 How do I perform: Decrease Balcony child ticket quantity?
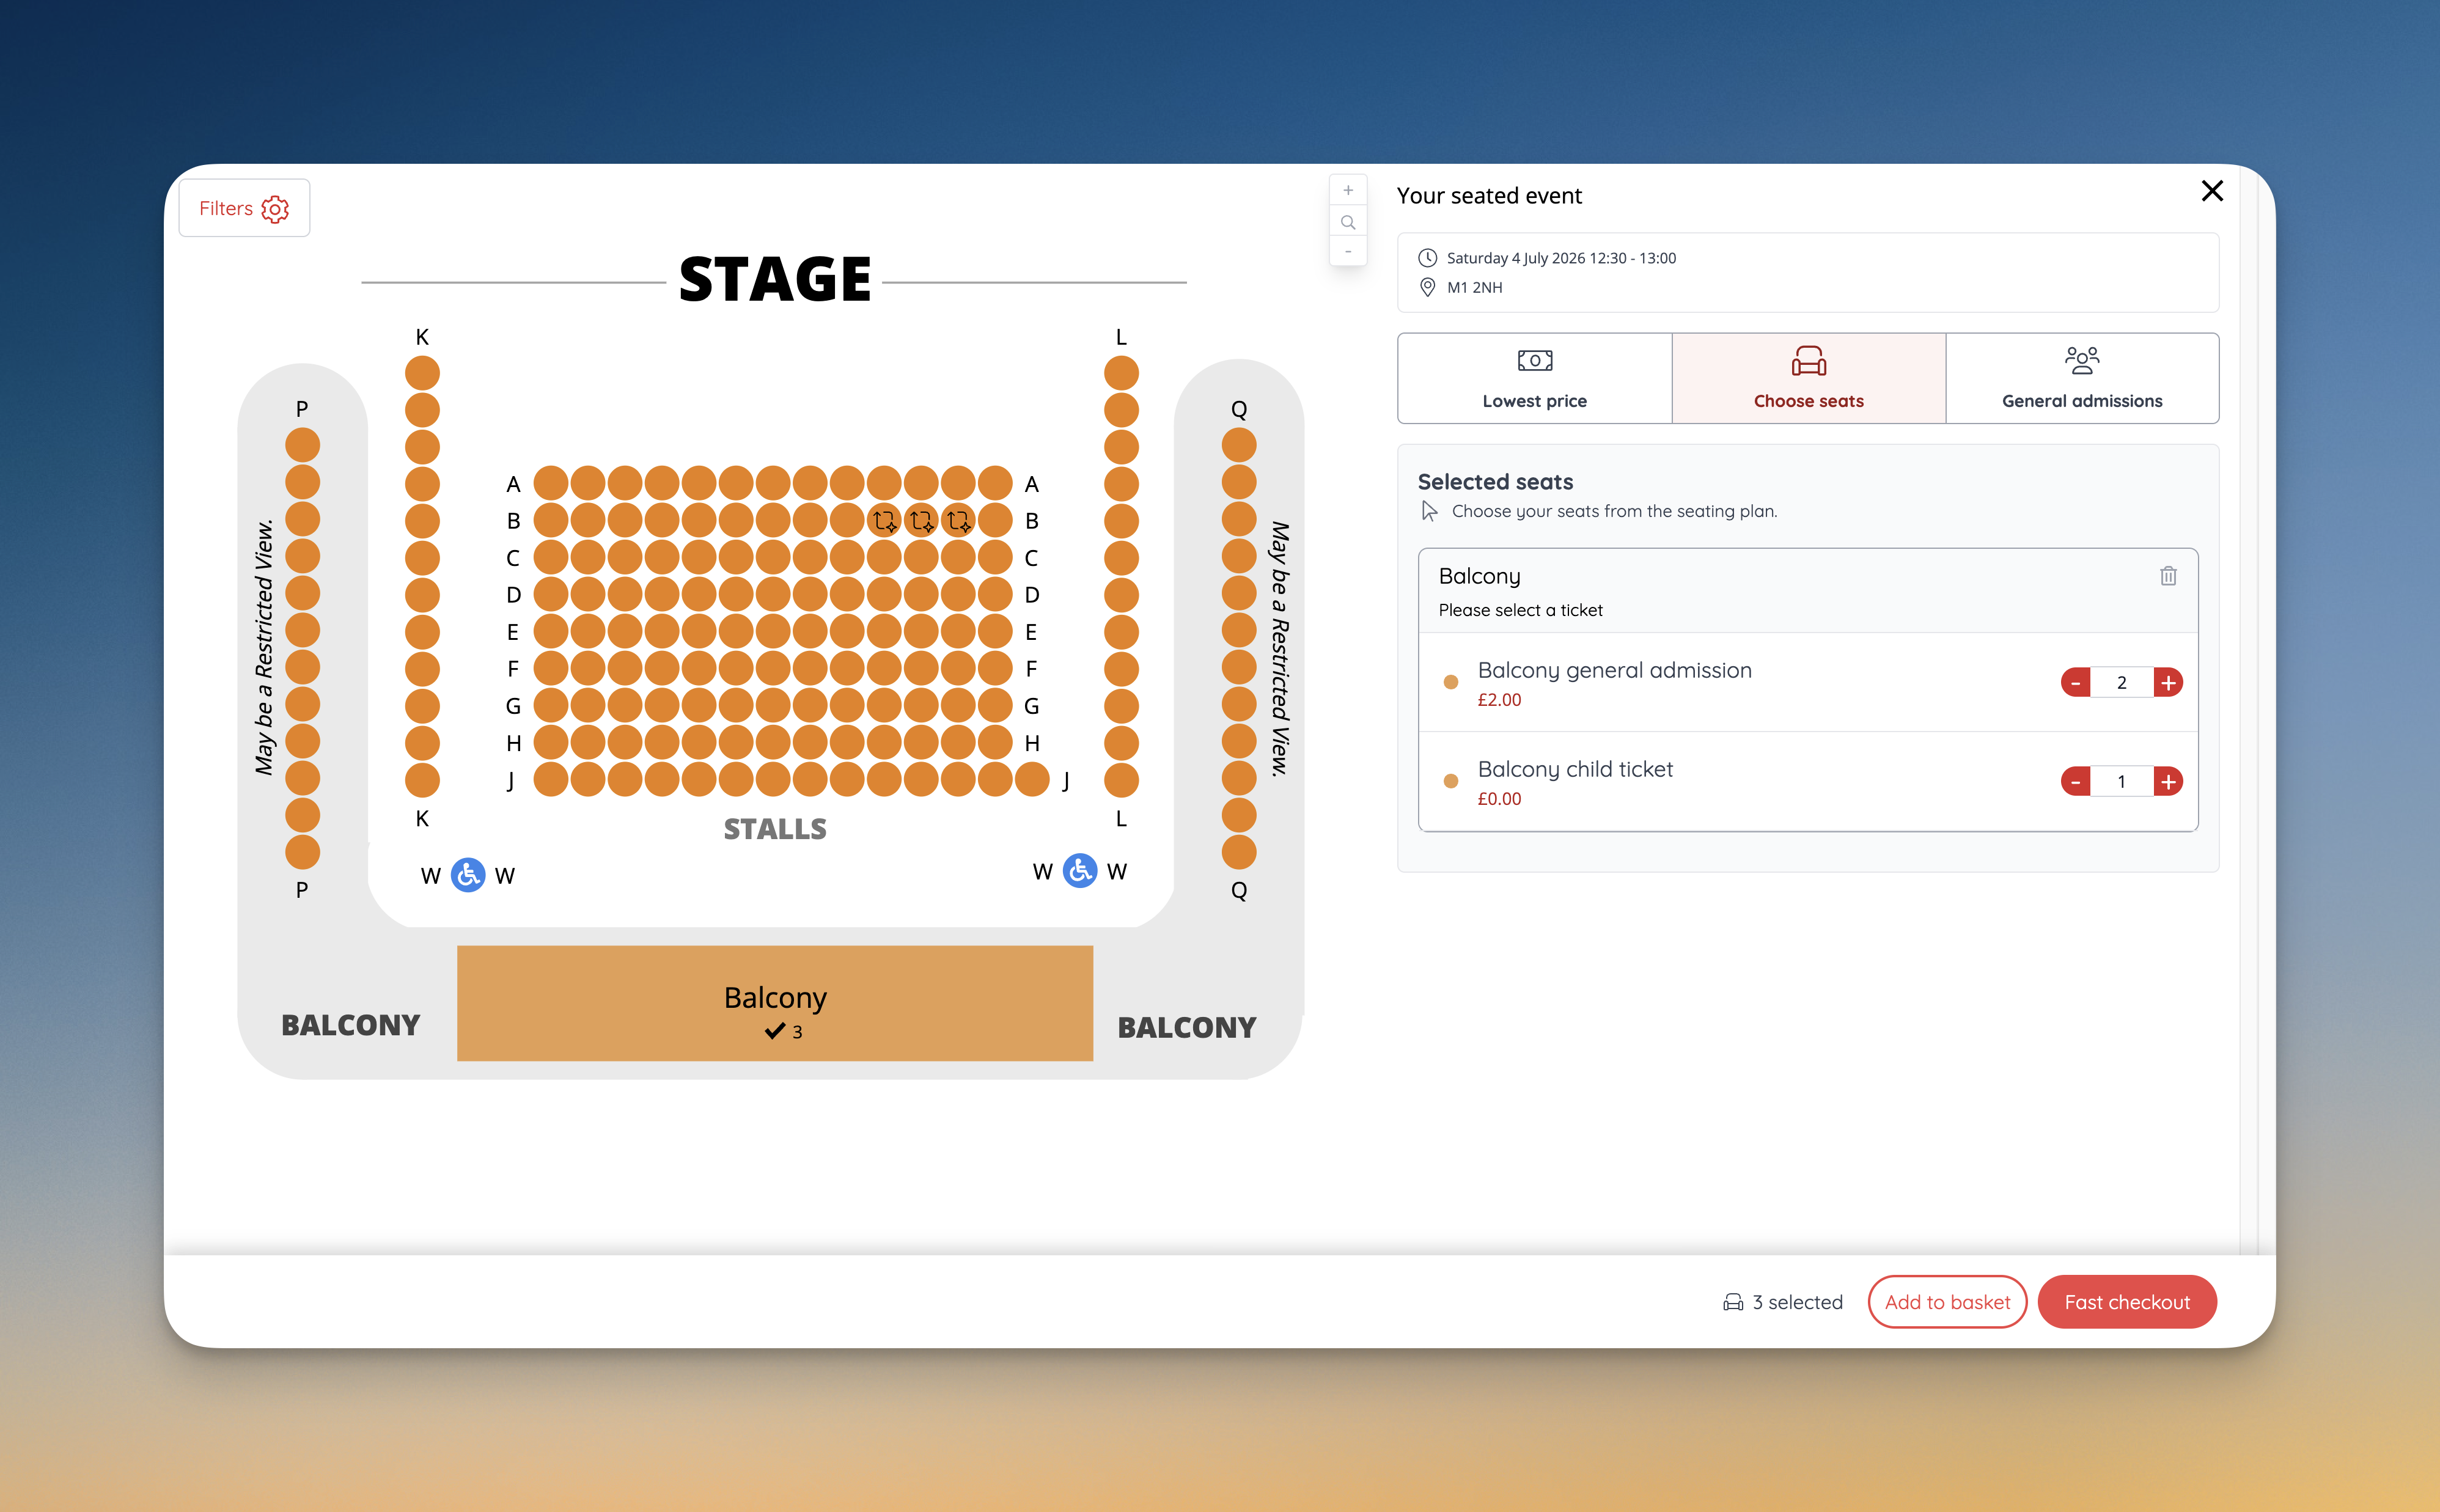[2076, 782]
